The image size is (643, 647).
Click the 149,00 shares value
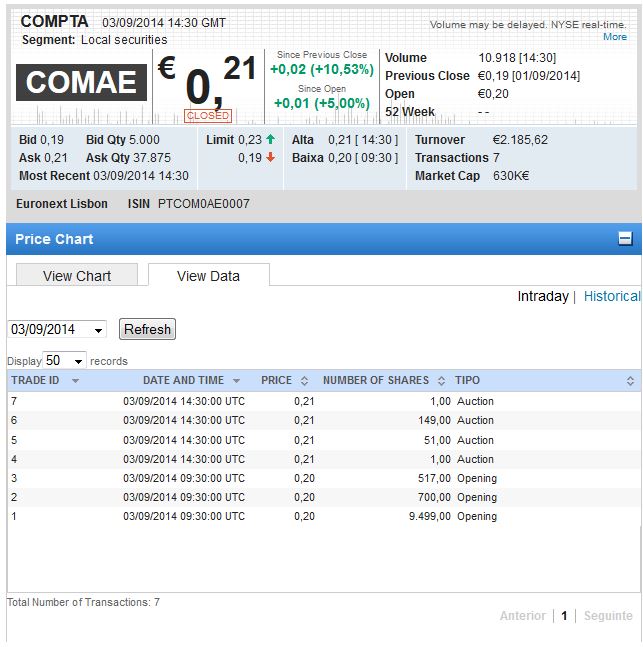[x=434, y=420]
